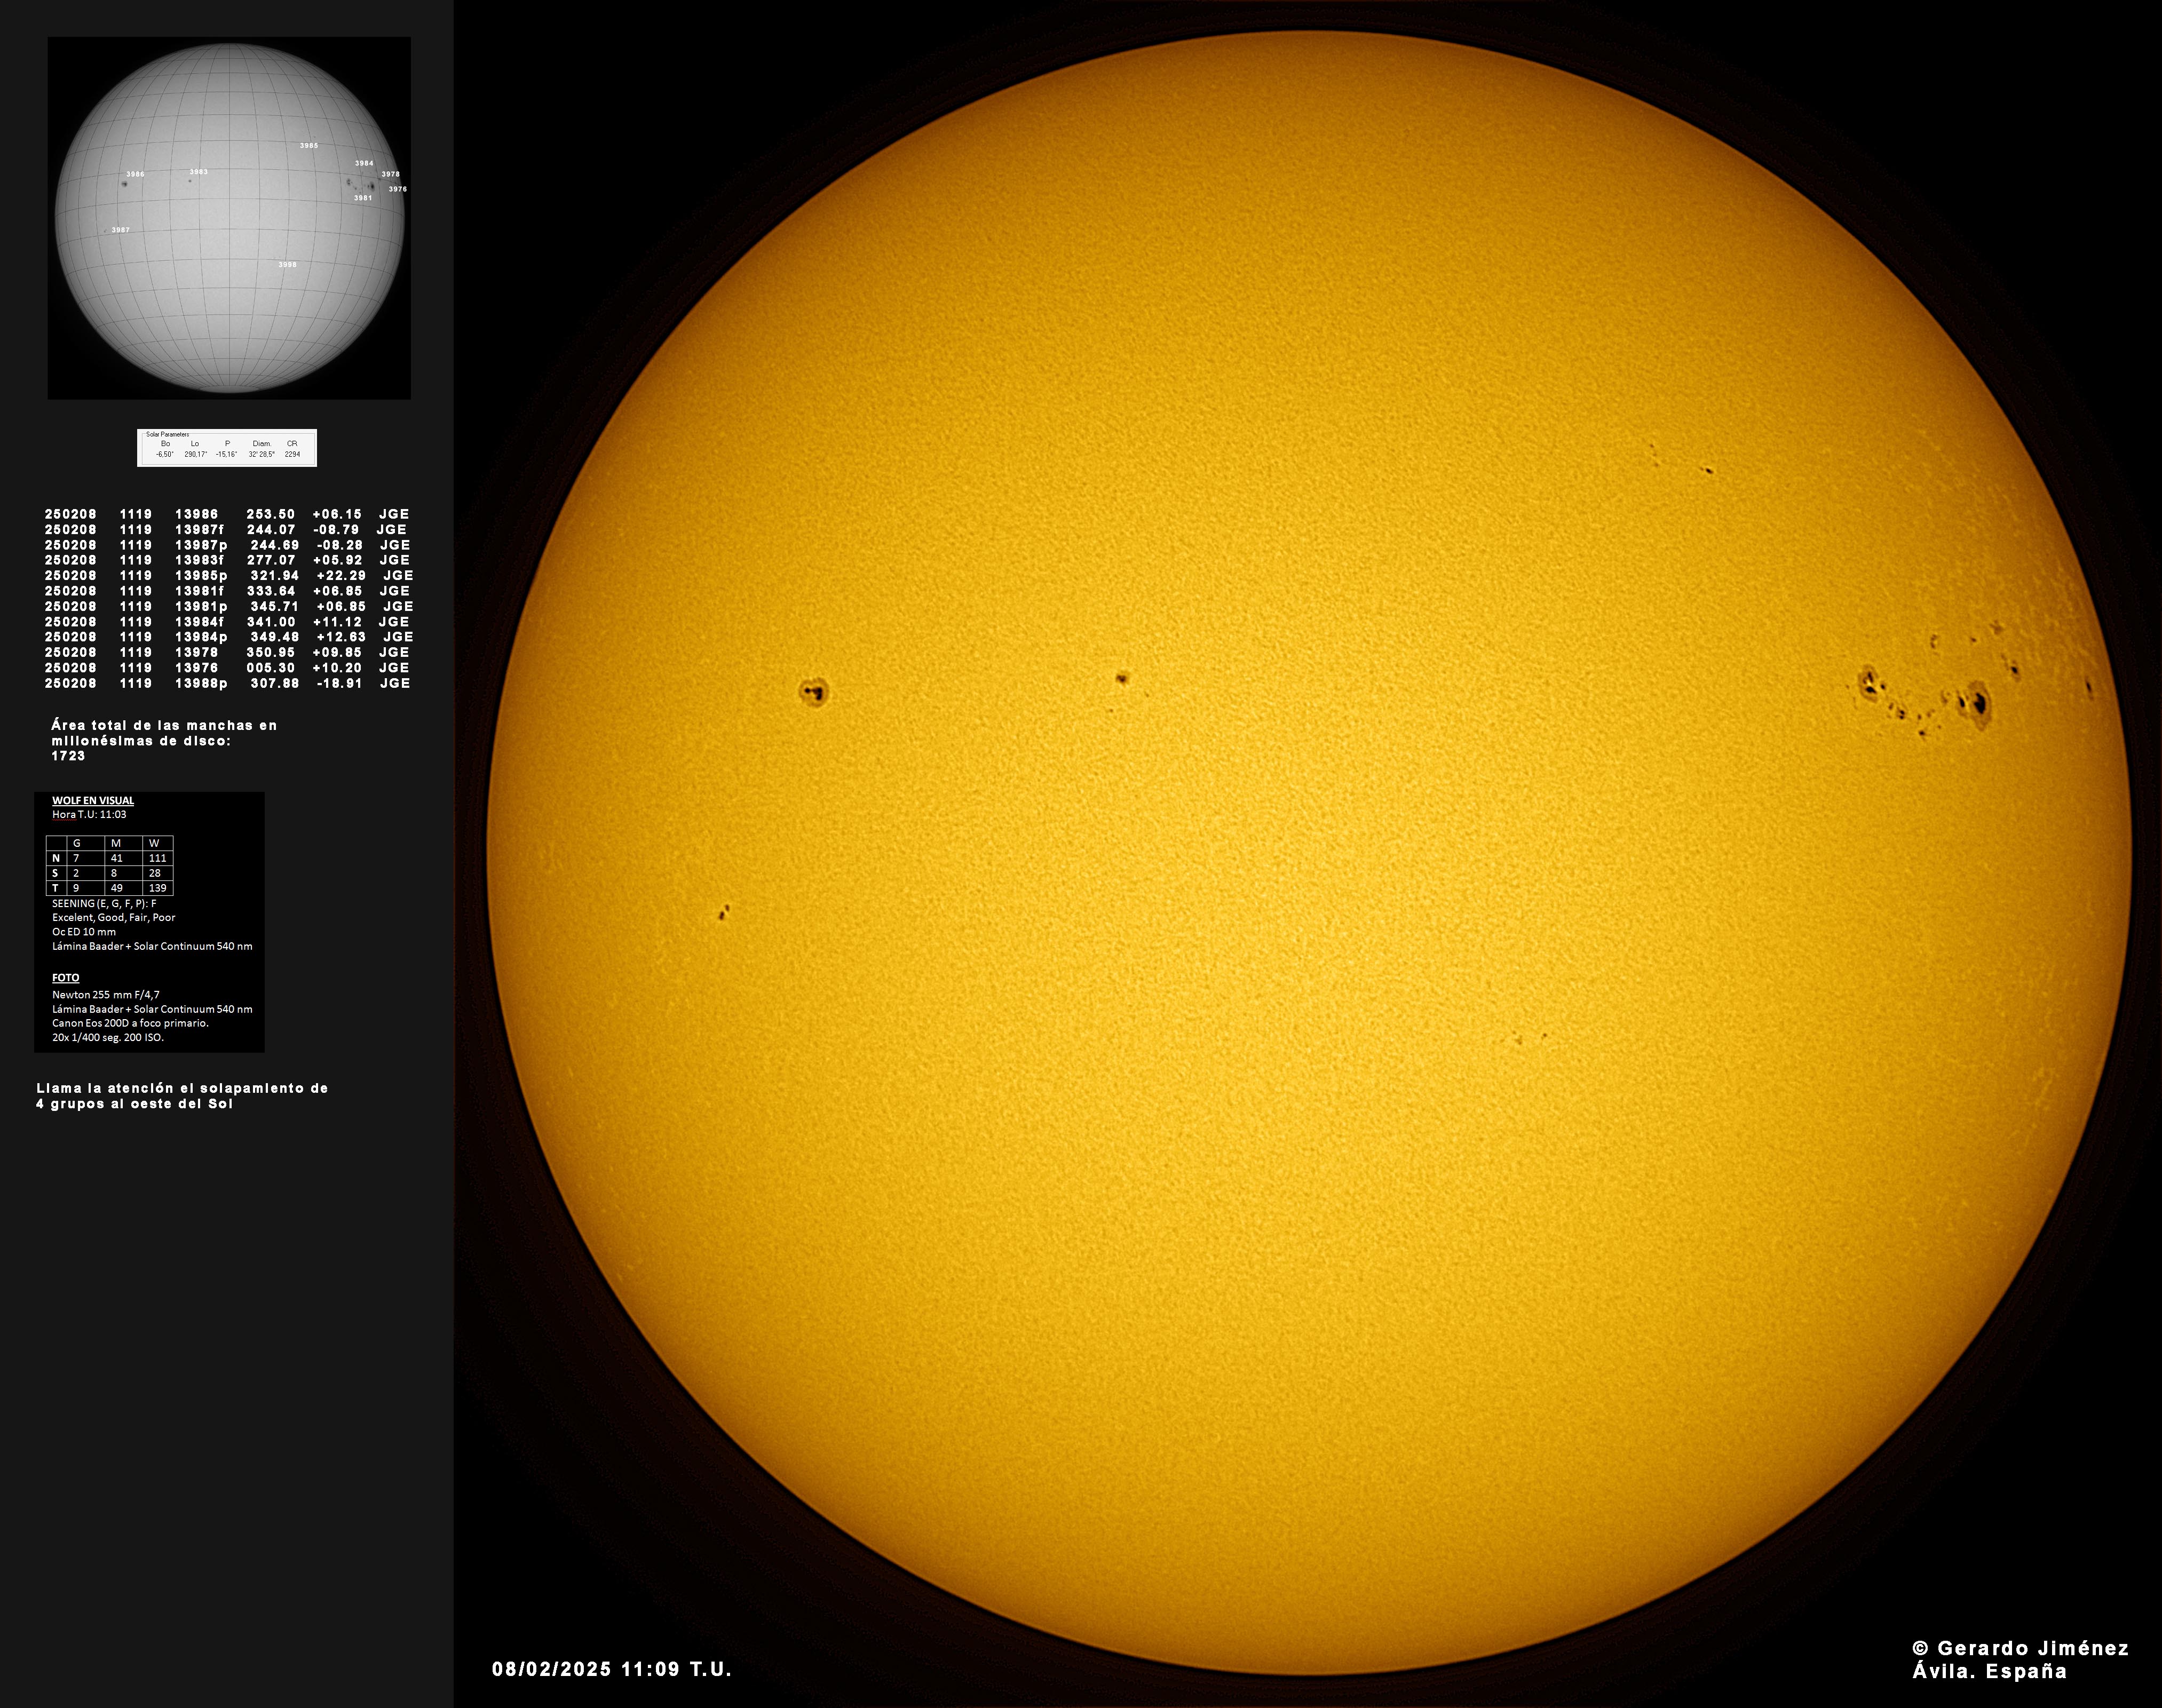2162x1708 pixels.
Task: Click the WOLF EN VISUAL heading
Action: [93, 800]
